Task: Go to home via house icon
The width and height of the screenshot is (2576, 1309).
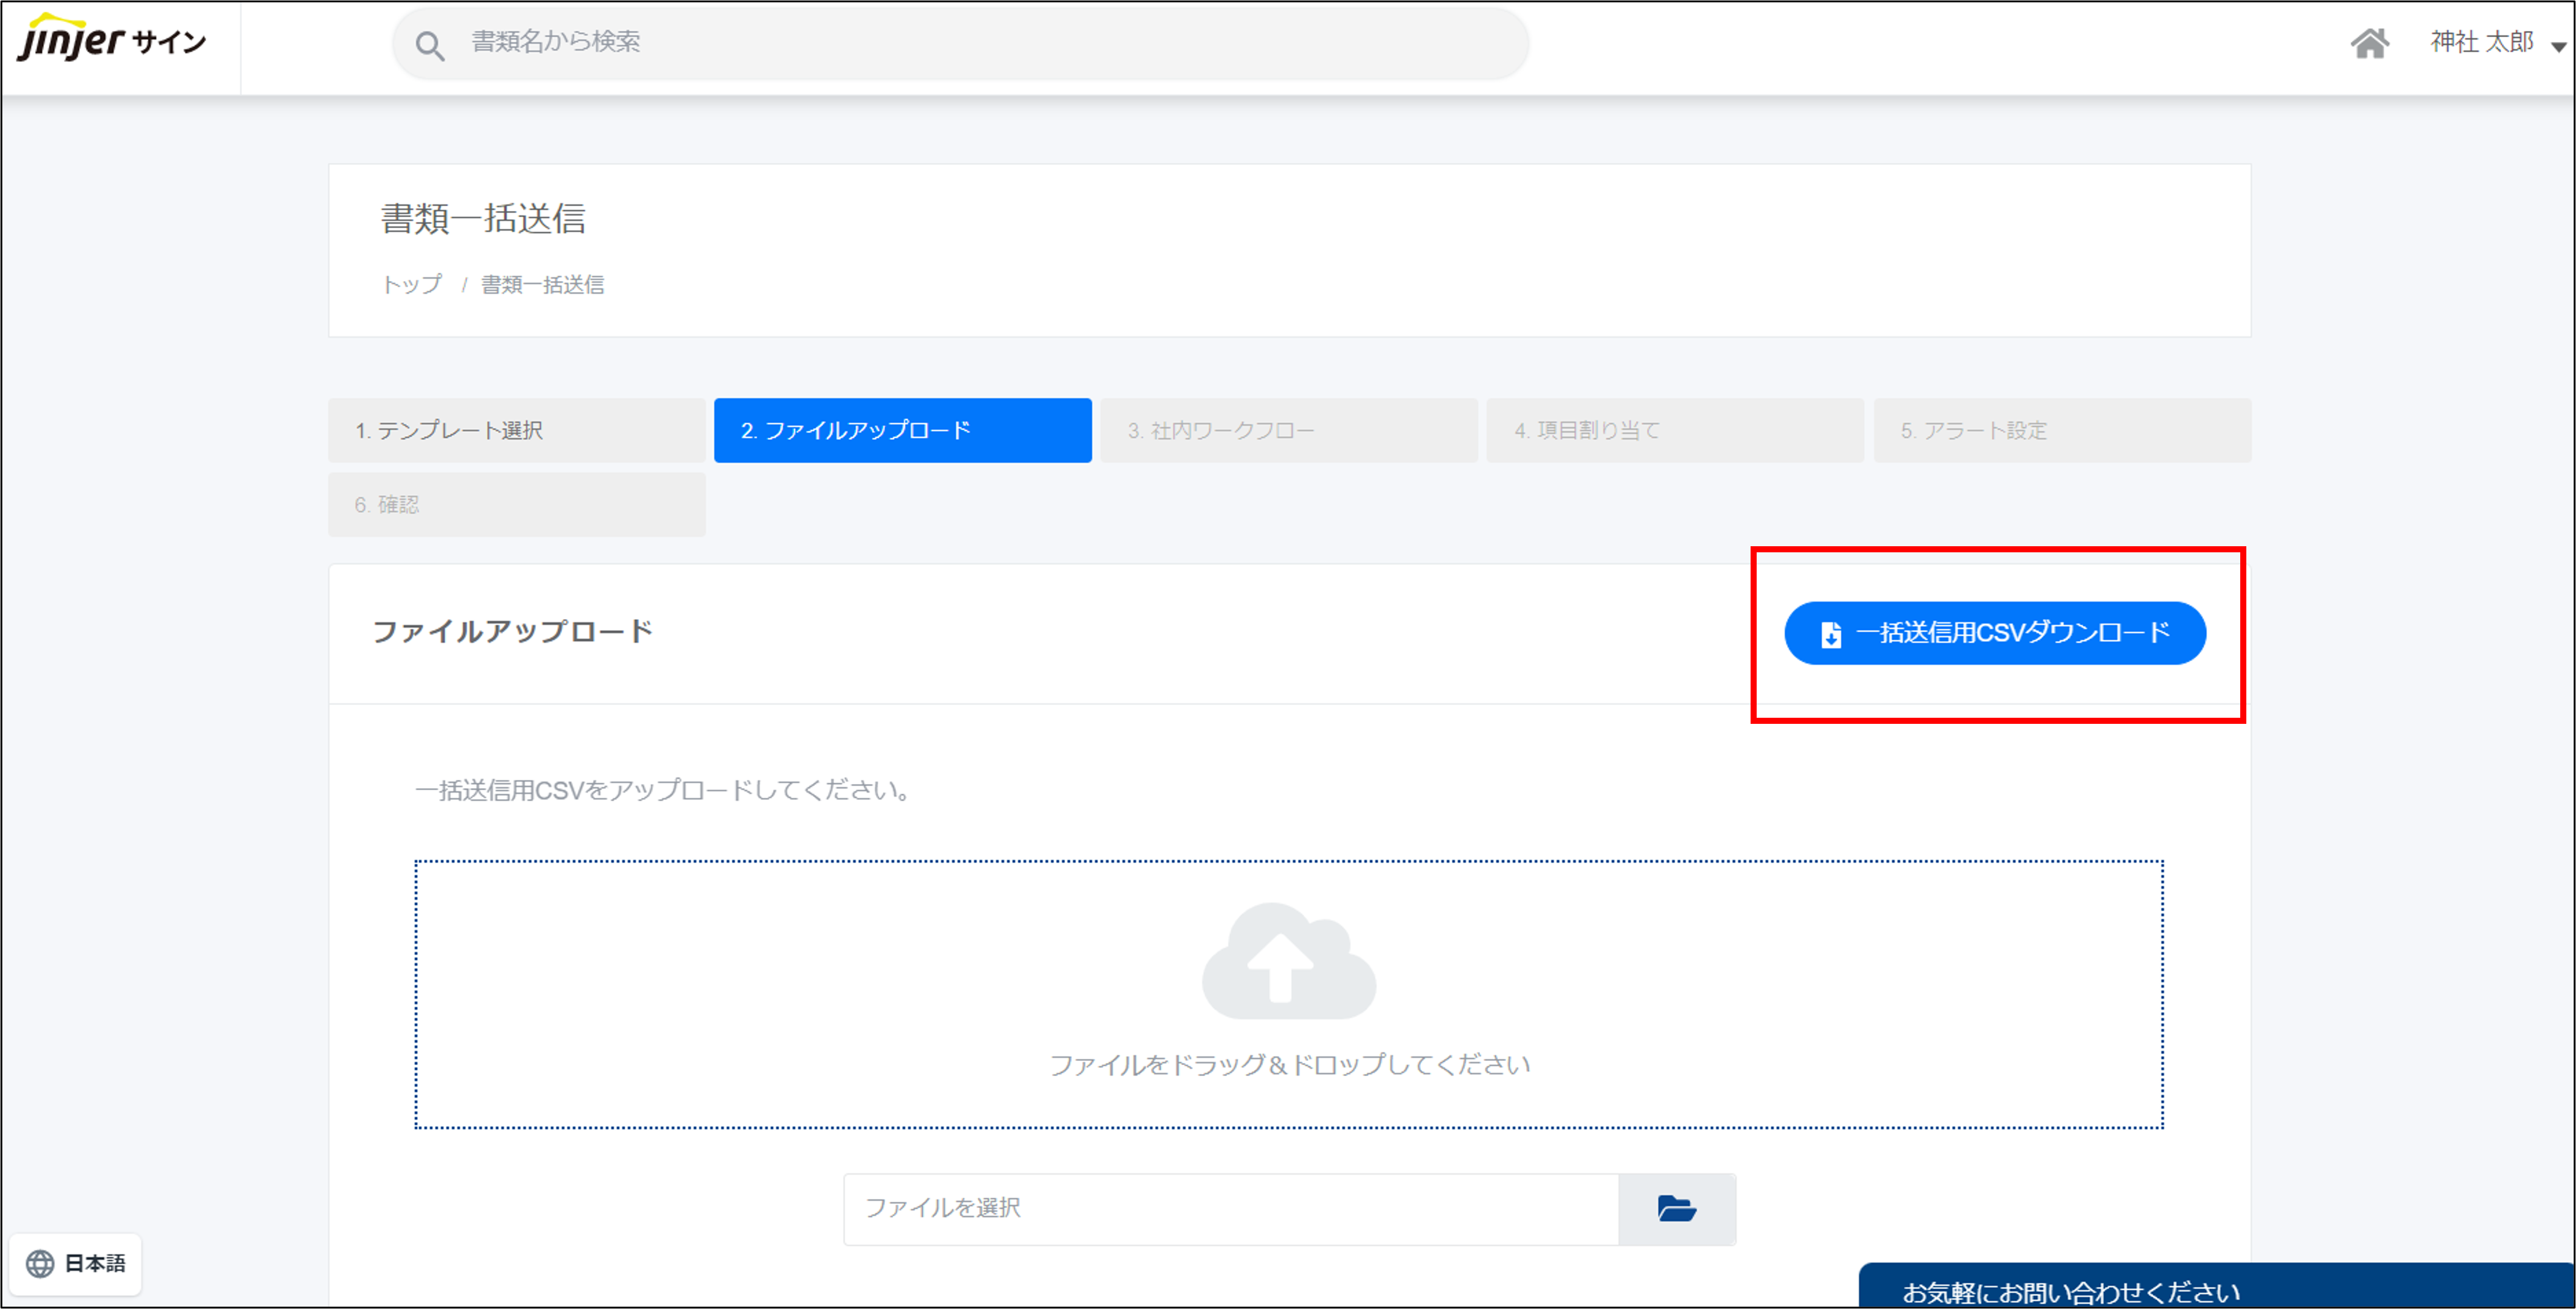Action: [x=2369, y=43]
